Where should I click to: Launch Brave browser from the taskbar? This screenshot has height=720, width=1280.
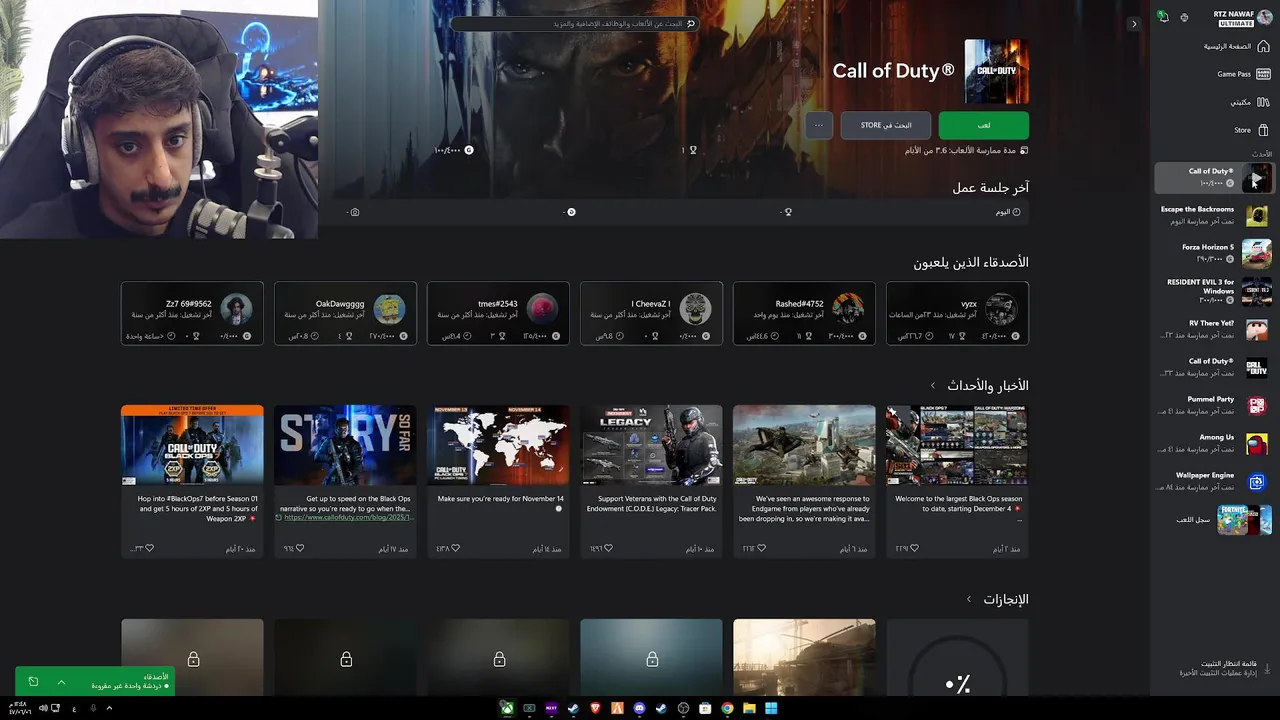tap(596, 708)
